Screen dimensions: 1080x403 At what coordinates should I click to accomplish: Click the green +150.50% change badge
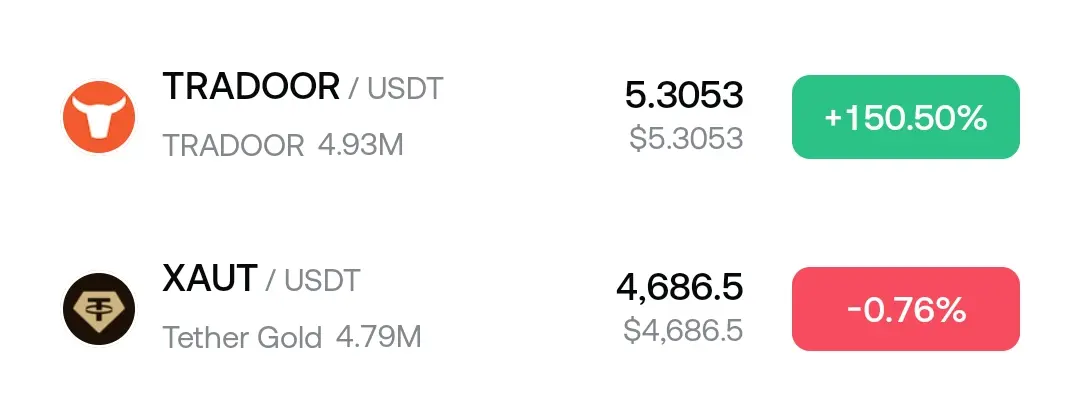point(906,117)
